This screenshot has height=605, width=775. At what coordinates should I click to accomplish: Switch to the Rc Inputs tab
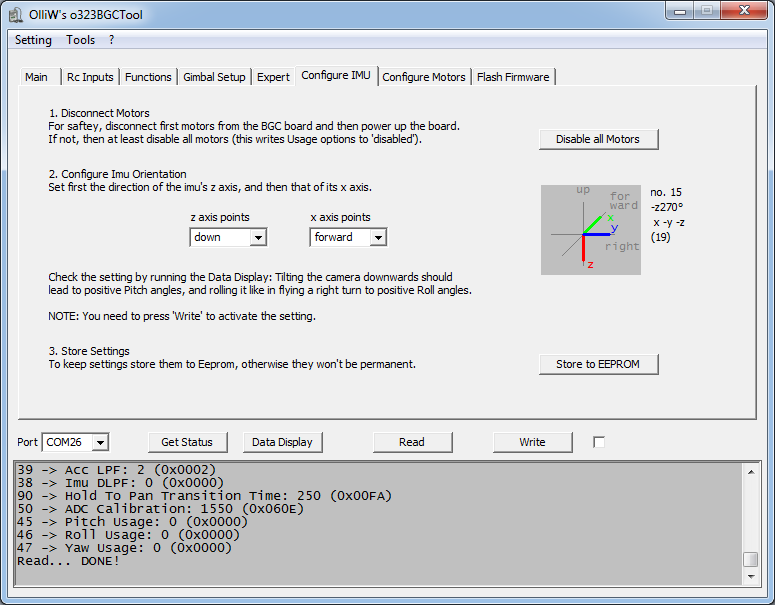[90, 77]
